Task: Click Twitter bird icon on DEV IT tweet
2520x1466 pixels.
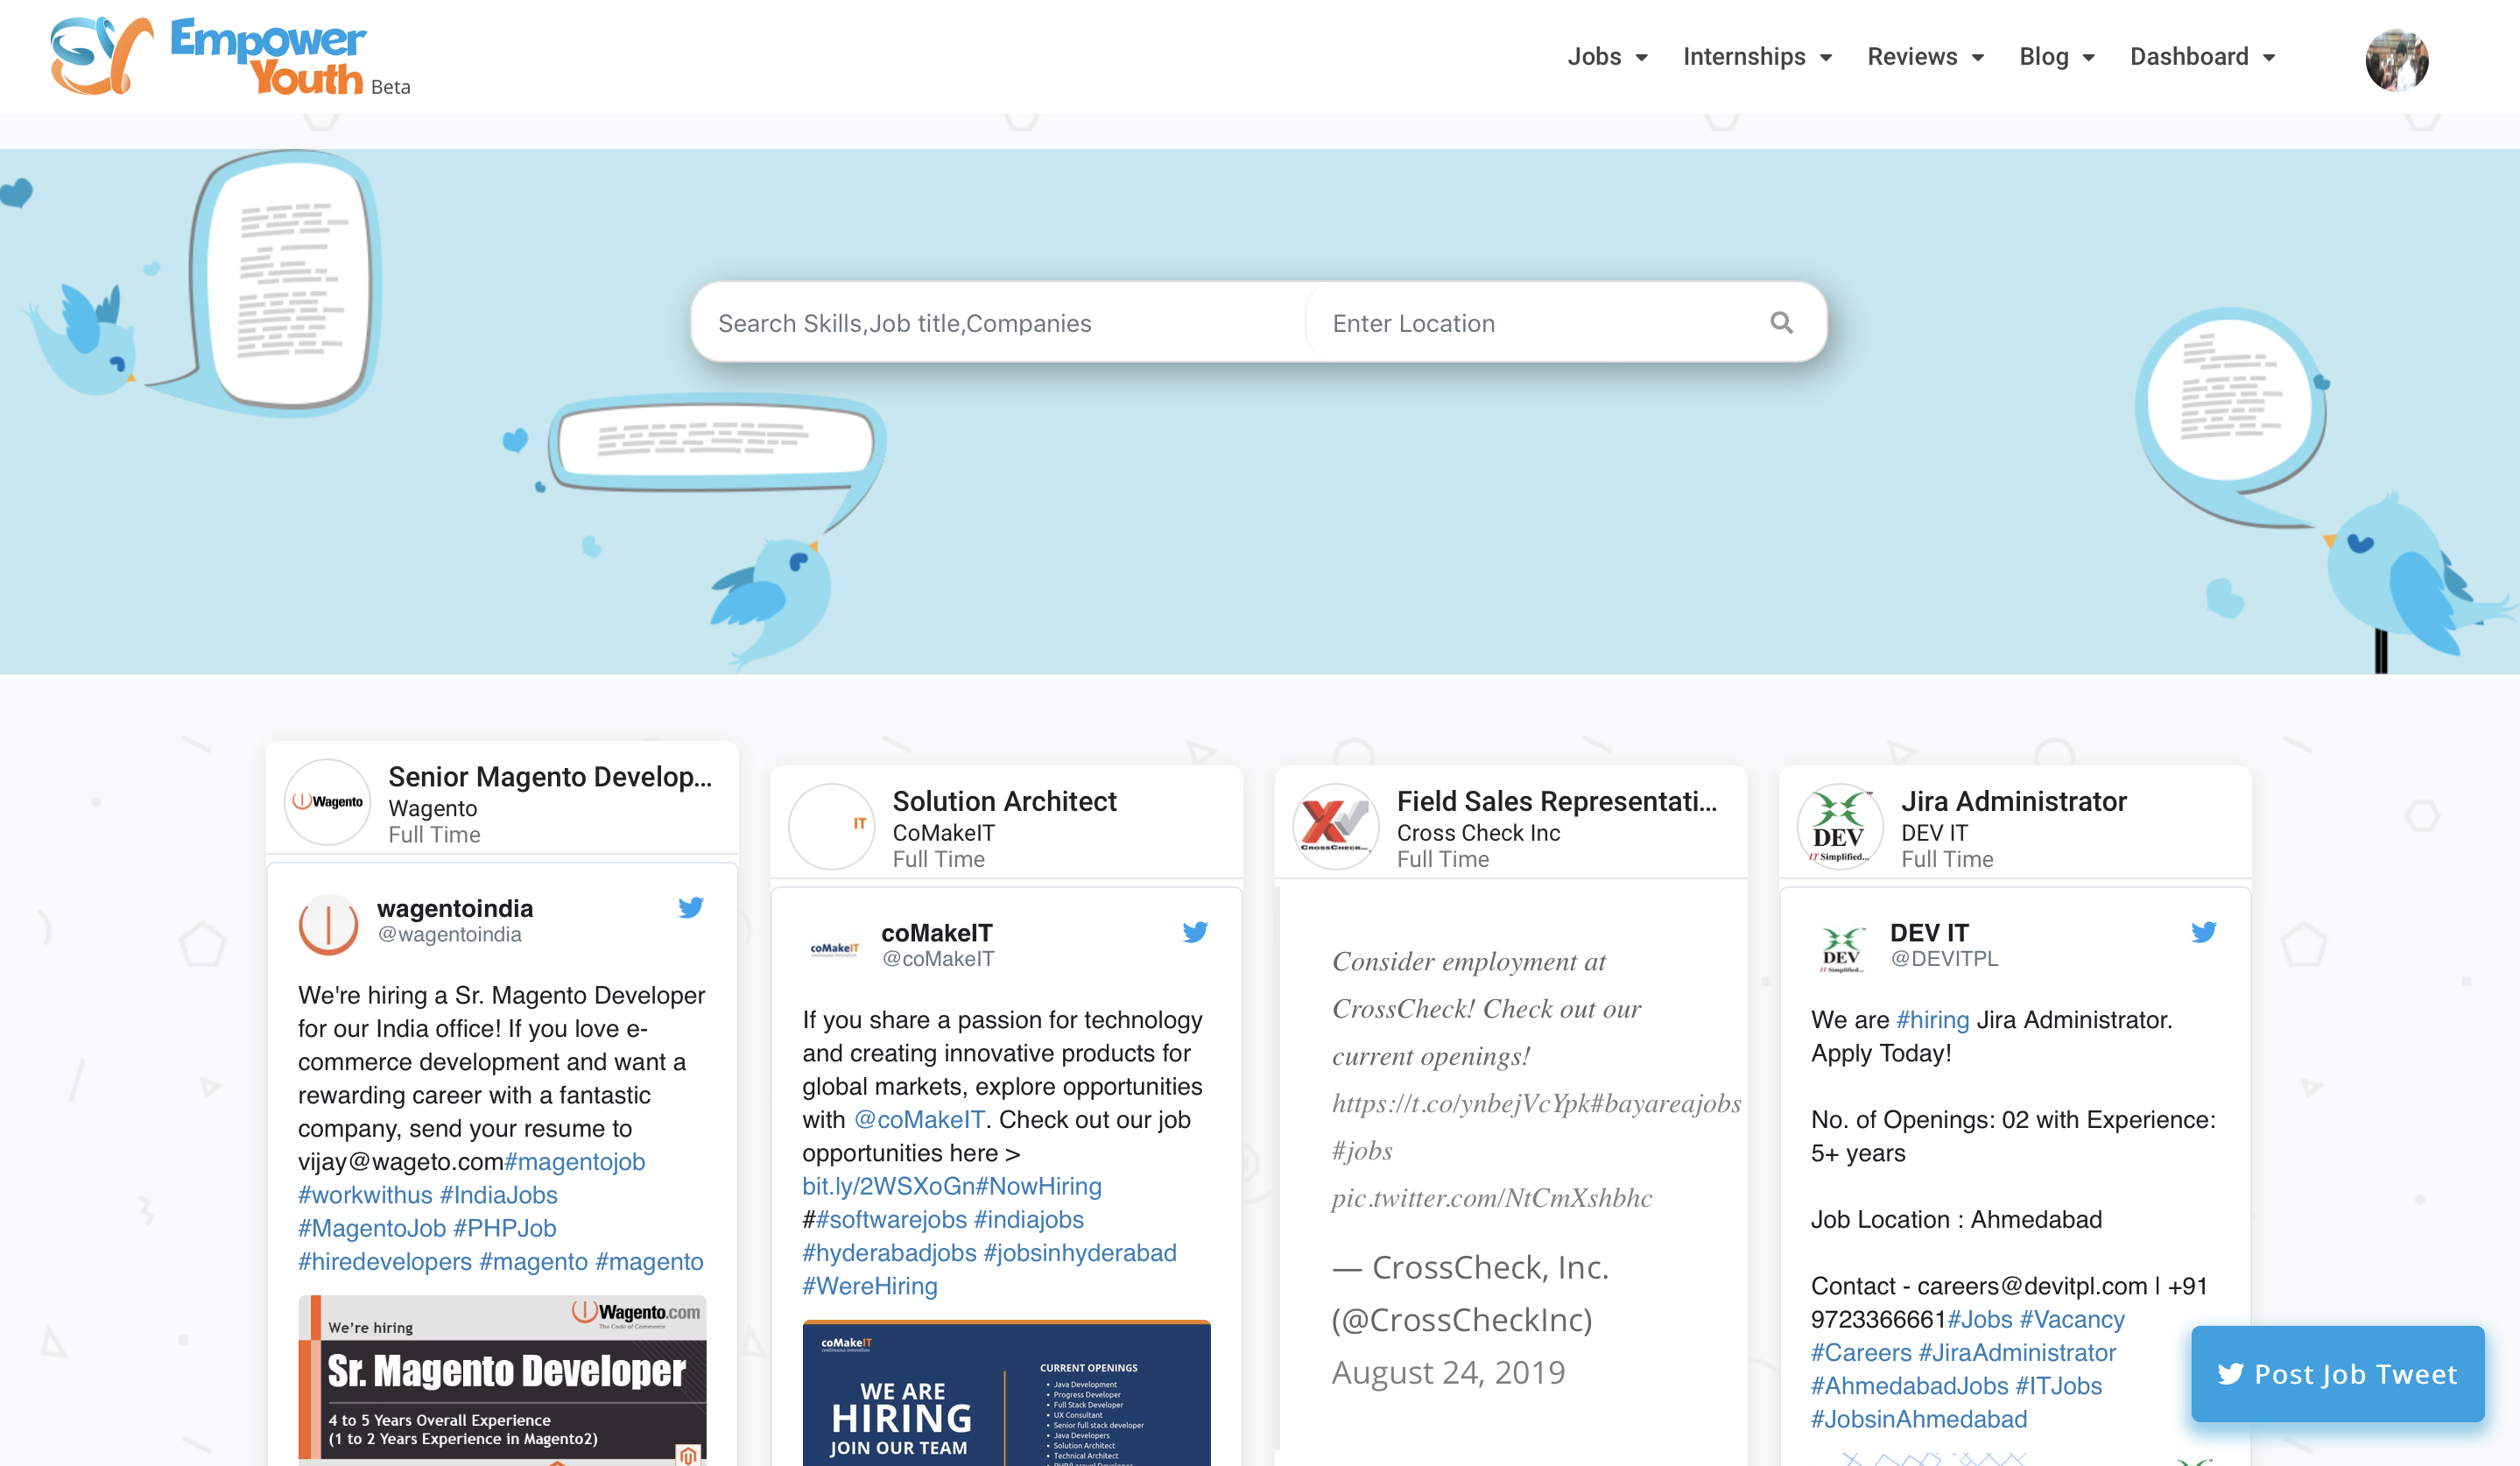Action: coord(2204,932)
